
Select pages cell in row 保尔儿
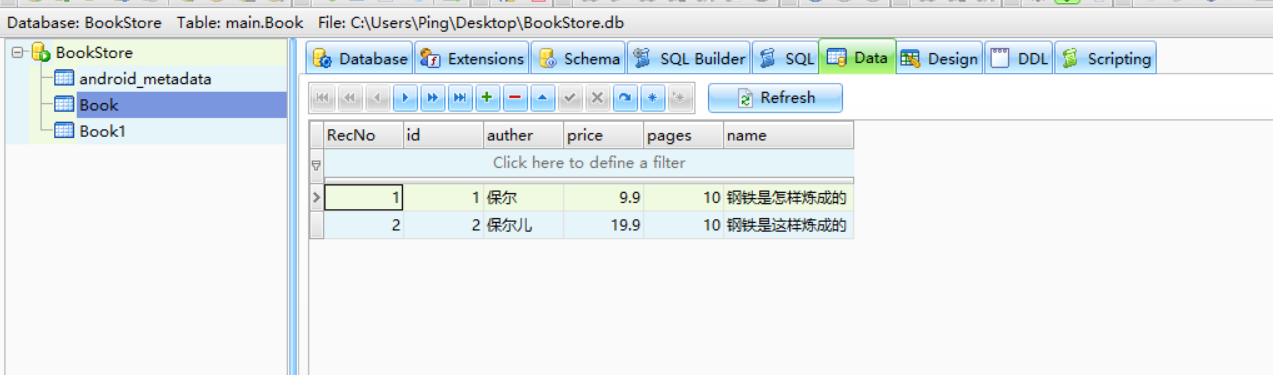click(x=684, y=226)
